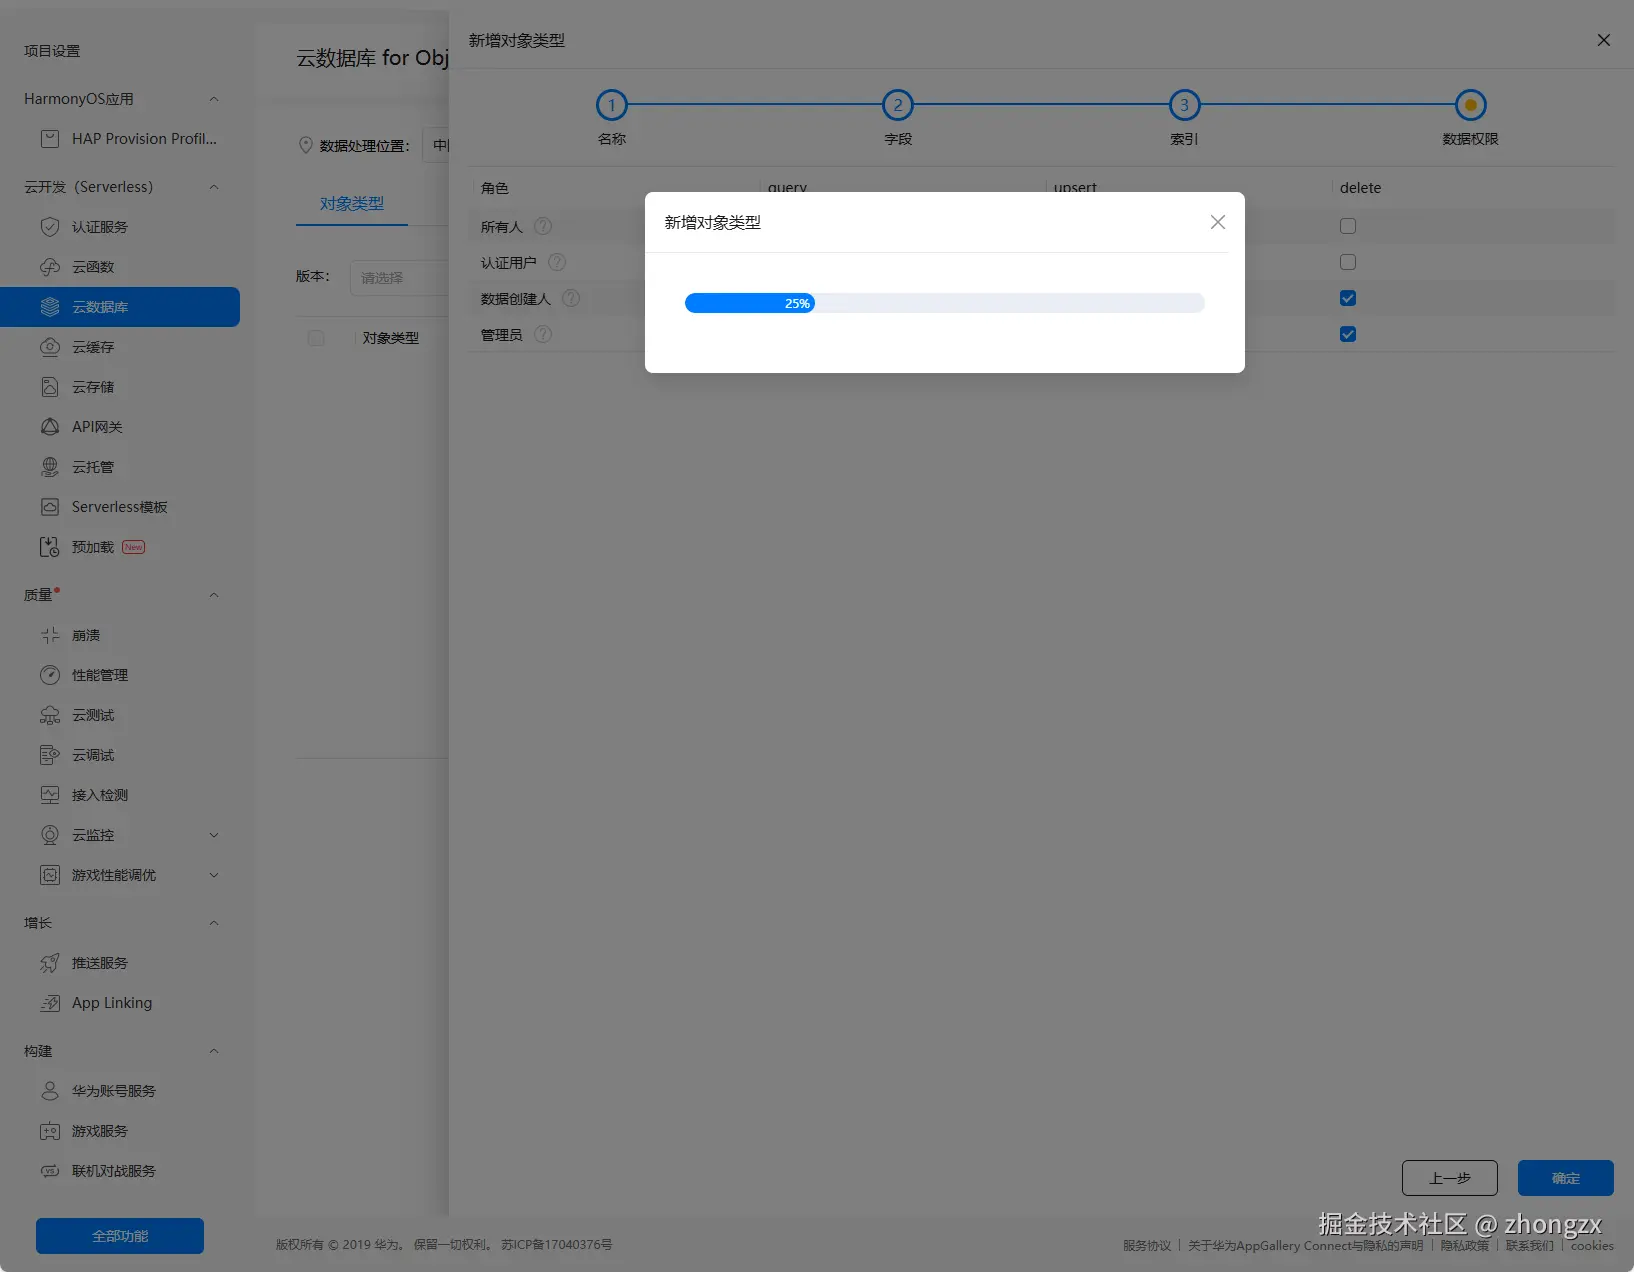Screen dimensions: 1634x1272
Task: Click the 云数据库 database stack icon
Action: [x=49, y=307]
